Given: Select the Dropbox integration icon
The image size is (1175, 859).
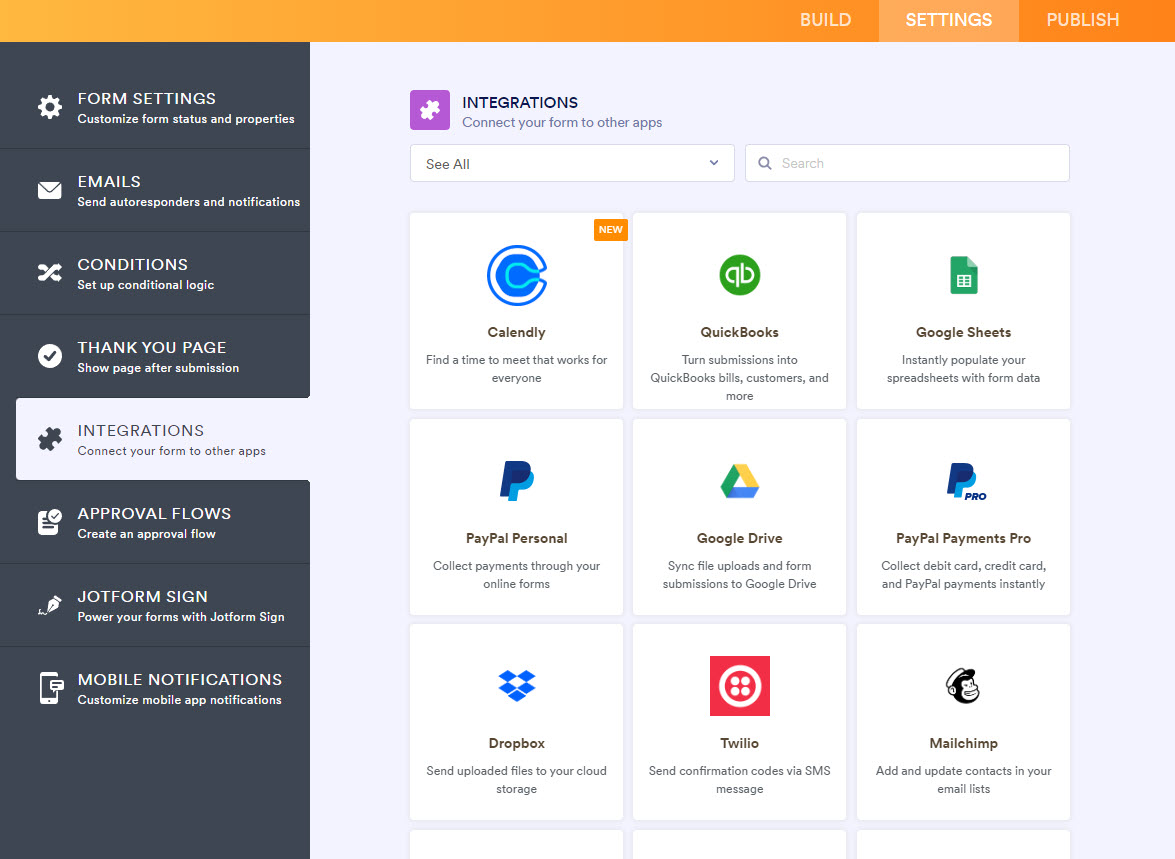Looking at the screenshot, I should pos(516,686).
